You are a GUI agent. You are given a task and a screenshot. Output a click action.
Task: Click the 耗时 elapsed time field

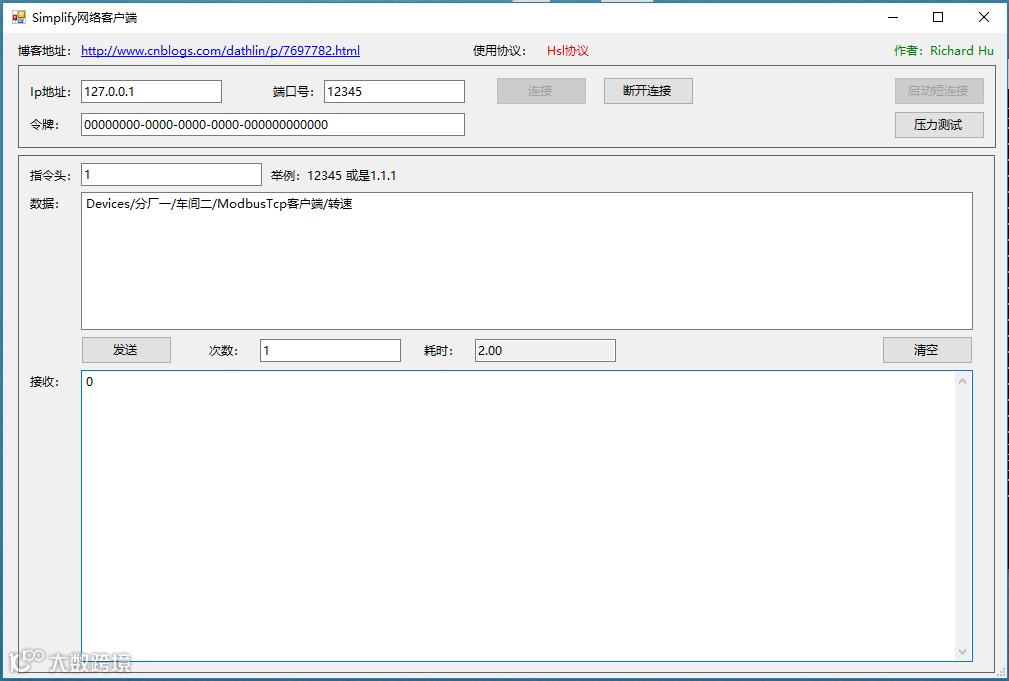pyautogui.click(x=545, y=351)
